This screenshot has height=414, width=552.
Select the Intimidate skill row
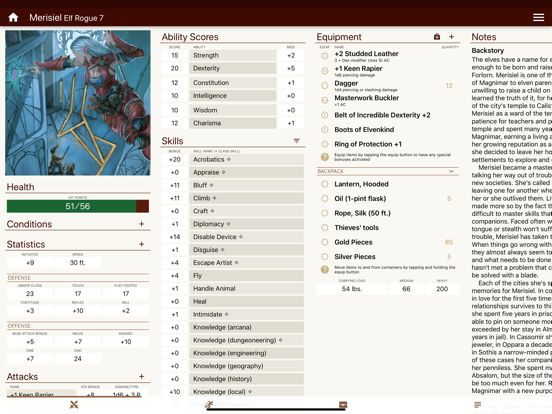click(x=233, y=314)
